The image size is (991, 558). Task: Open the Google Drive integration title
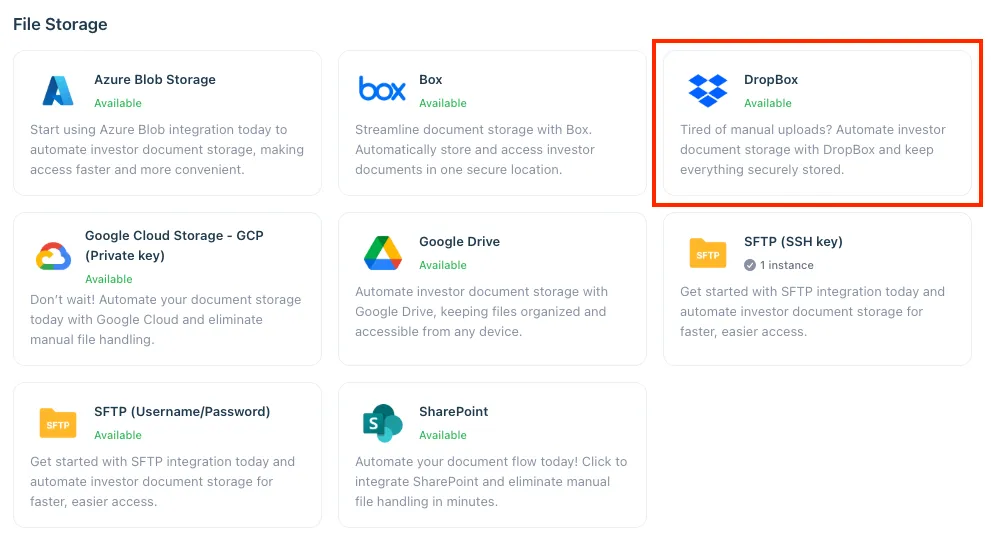point(459,241)
